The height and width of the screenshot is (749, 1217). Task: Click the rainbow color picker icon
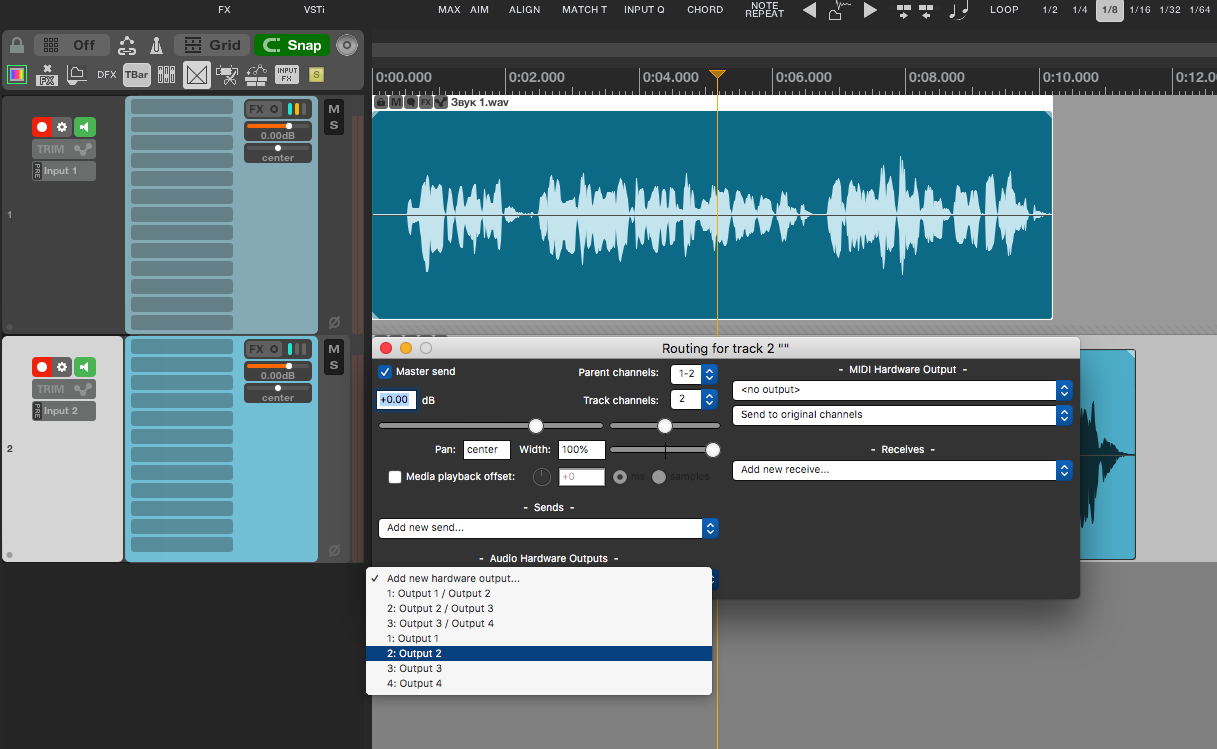click(x=17, y=74)
